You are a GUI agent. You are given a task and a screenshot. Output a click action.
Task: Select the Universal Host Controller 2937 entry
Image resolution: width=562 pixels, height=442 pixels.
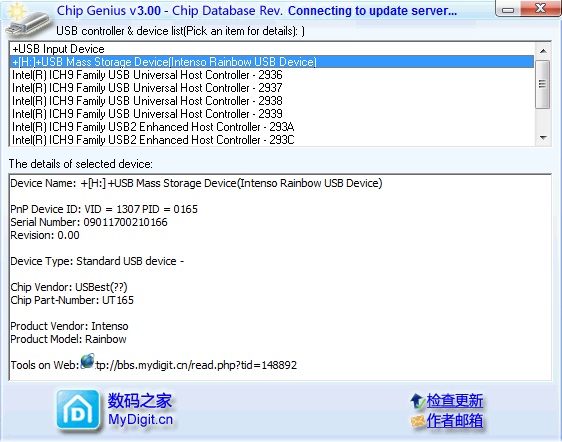(x=272, y=88)
